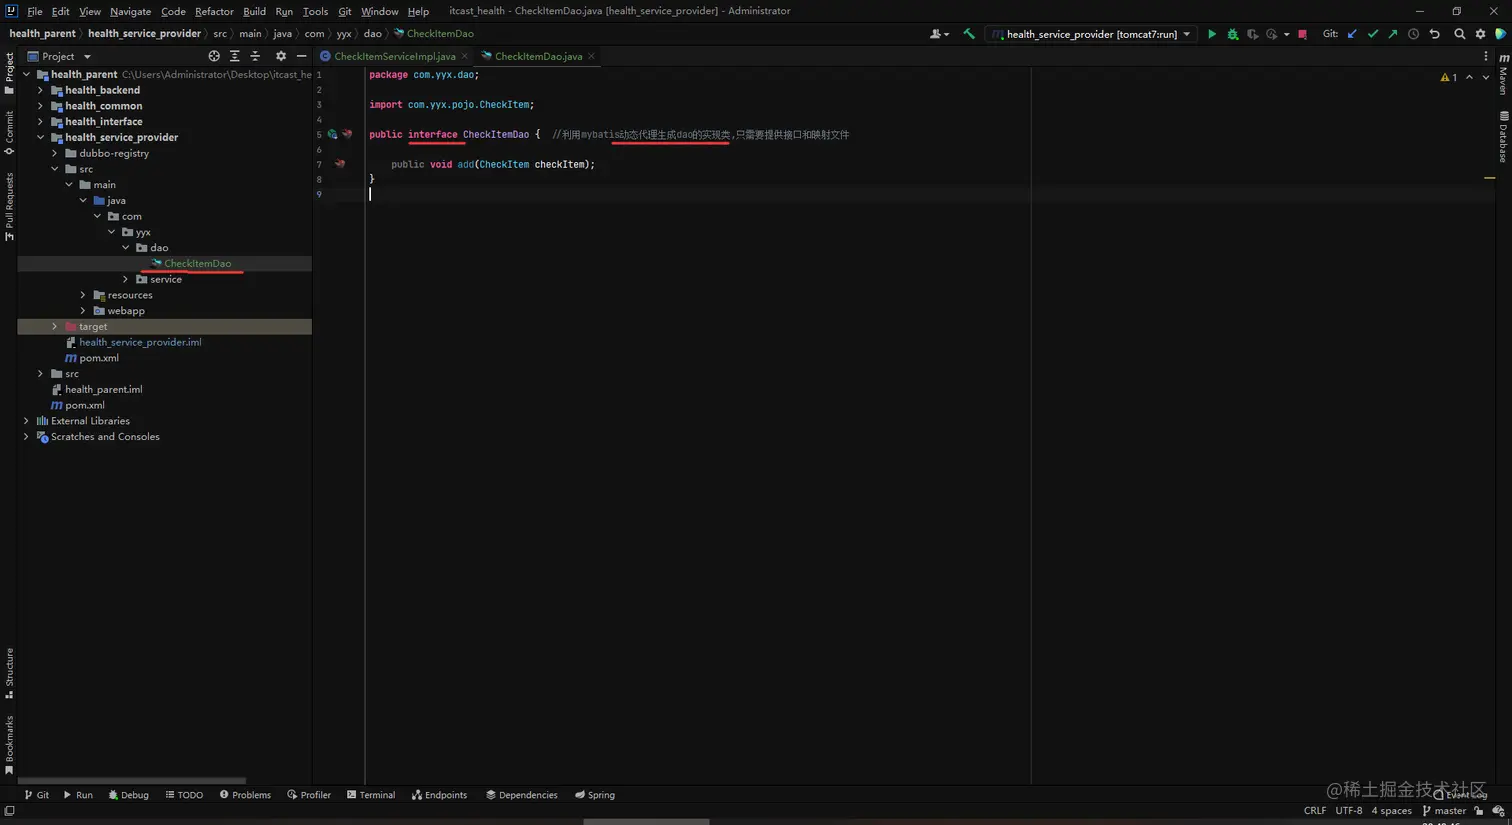1512x825 pixels.
Task: Expand the dubbo-registry folder
Action: coord(55,153)
